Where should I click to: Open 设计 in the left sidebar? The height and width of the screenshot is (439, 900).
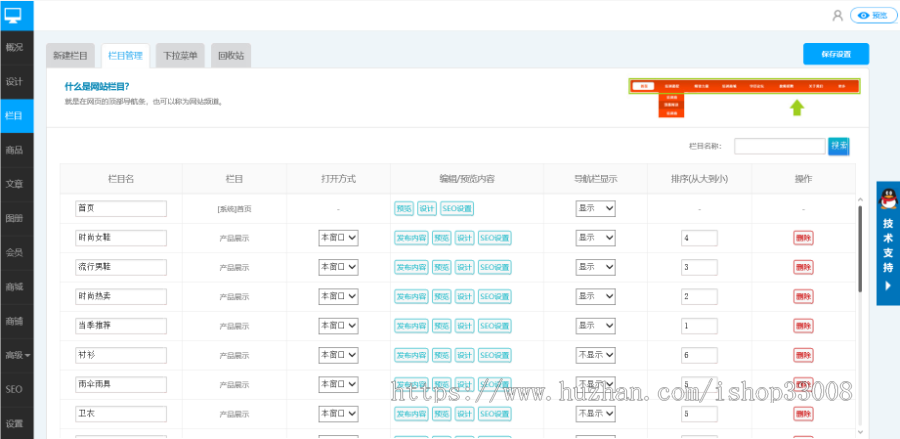click(14, 81)
